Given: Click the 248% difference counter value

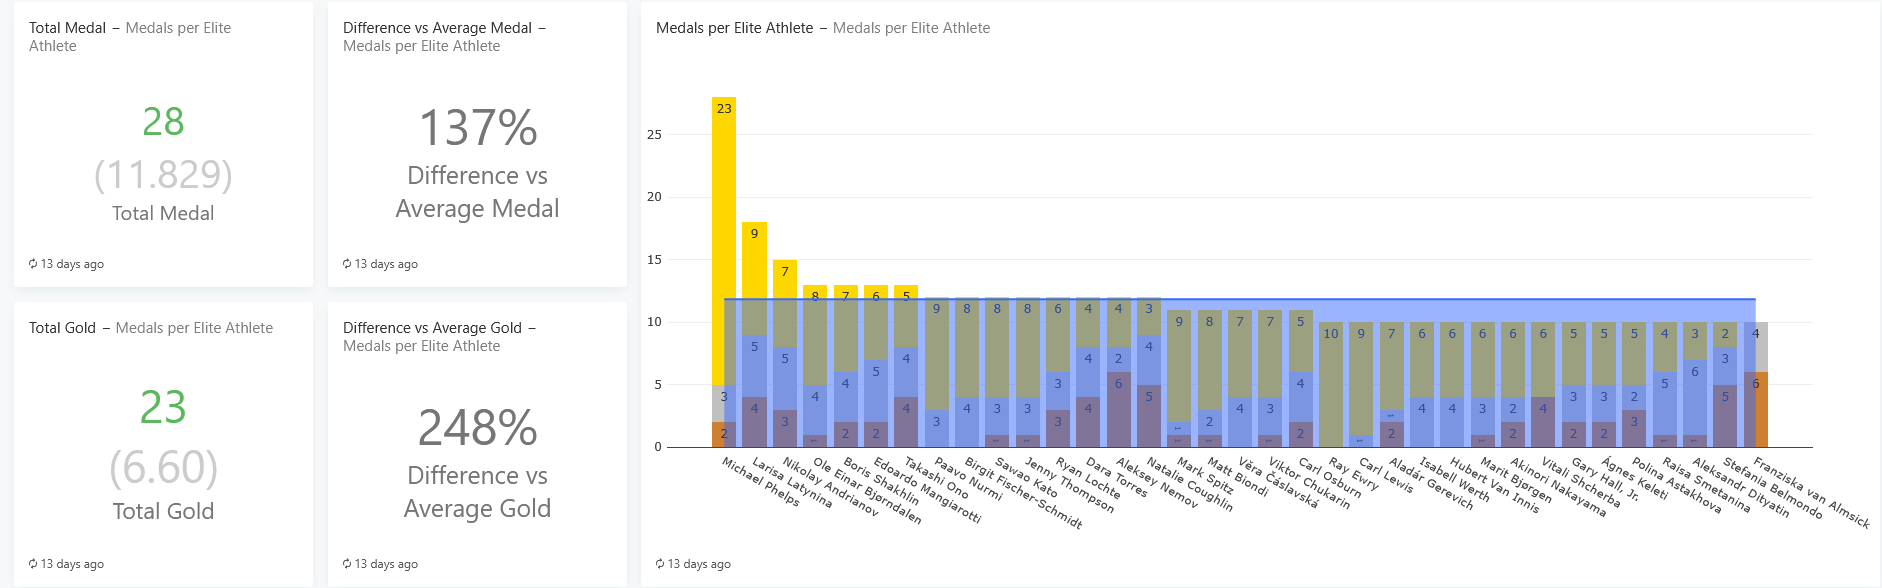Looking at the screenshot, I should tap(477, 428).
